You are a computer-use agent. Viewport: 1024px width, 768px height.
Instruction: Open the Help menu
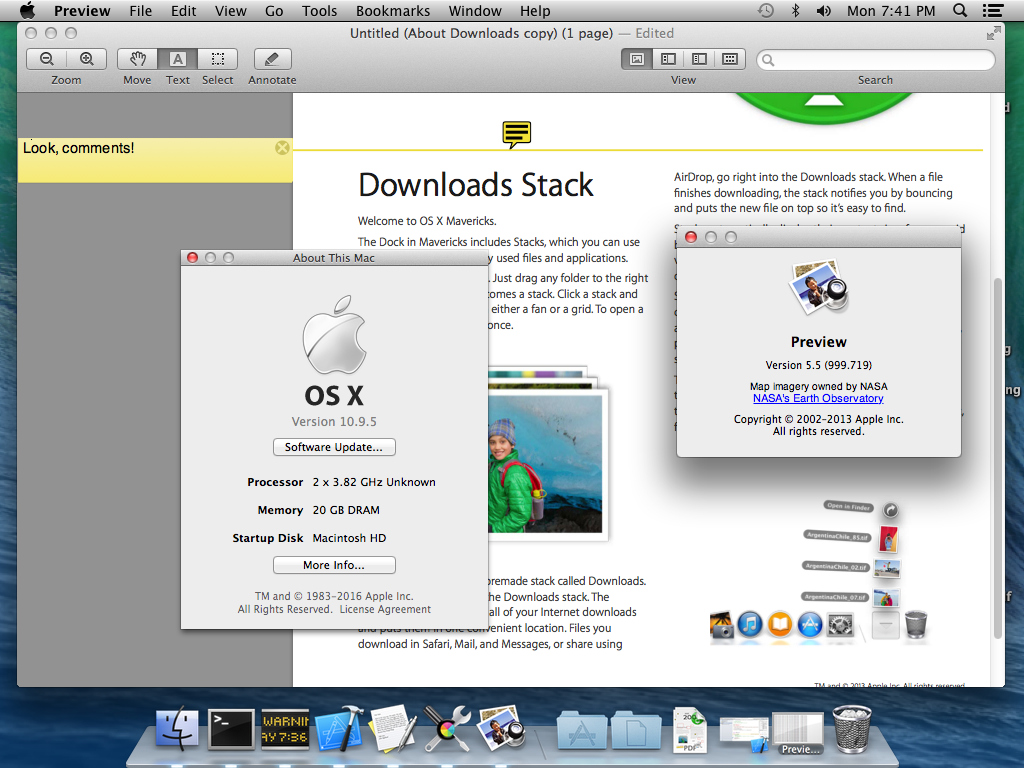tap(535, 10)
